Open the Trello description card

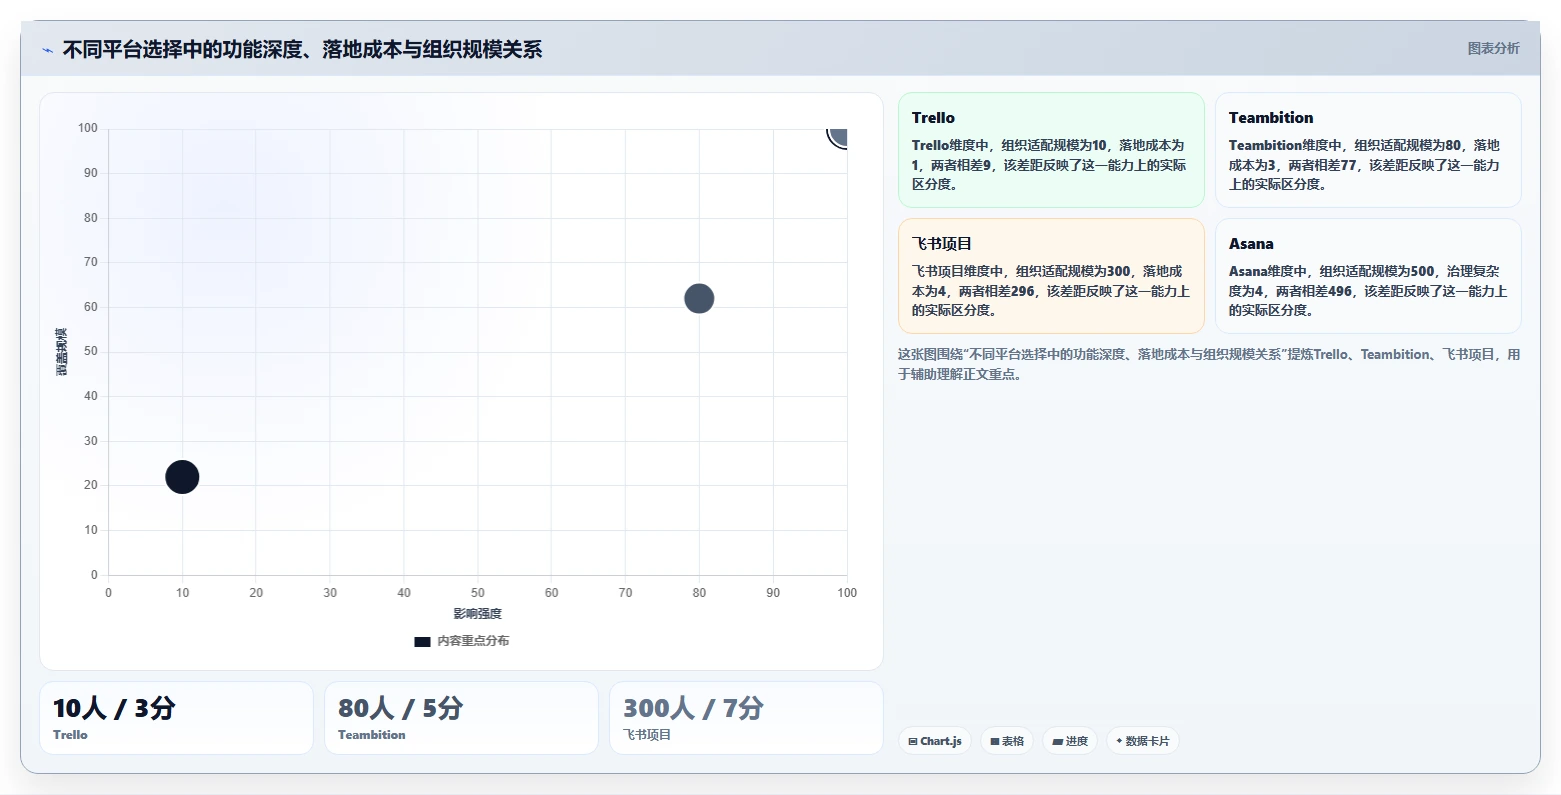1051,150
